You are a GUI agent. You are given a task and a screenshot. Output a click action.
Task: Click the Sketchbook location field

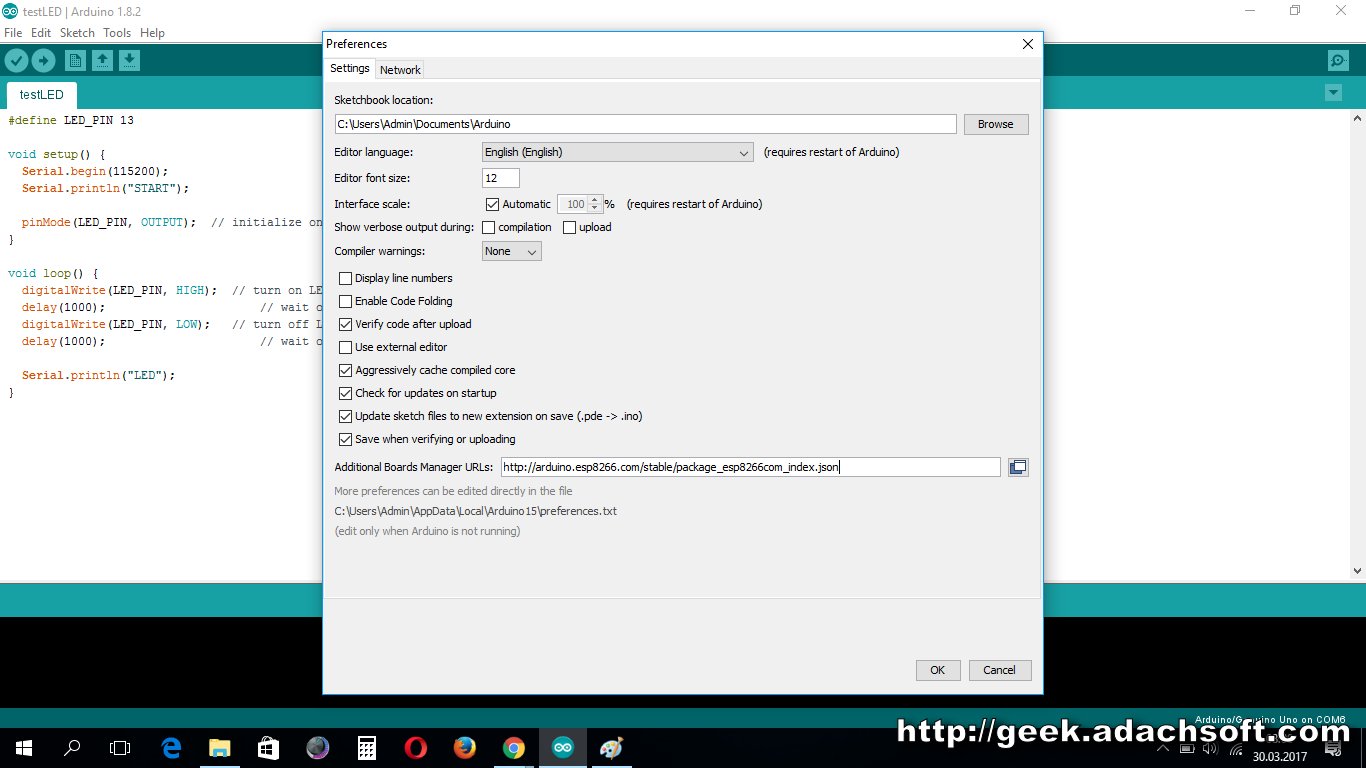(646, 124)
